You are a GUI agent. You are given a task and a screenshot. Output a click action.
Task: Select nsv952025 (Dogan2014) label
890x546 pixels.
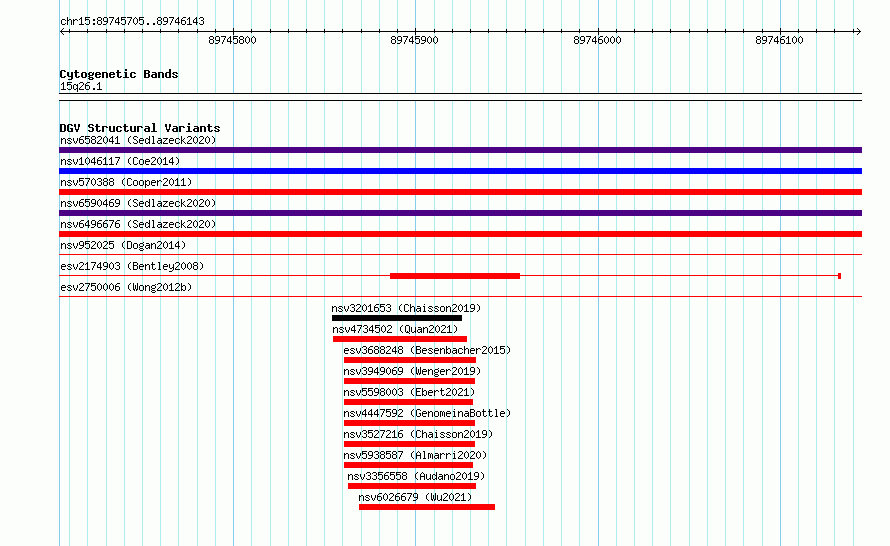(123, 245)
